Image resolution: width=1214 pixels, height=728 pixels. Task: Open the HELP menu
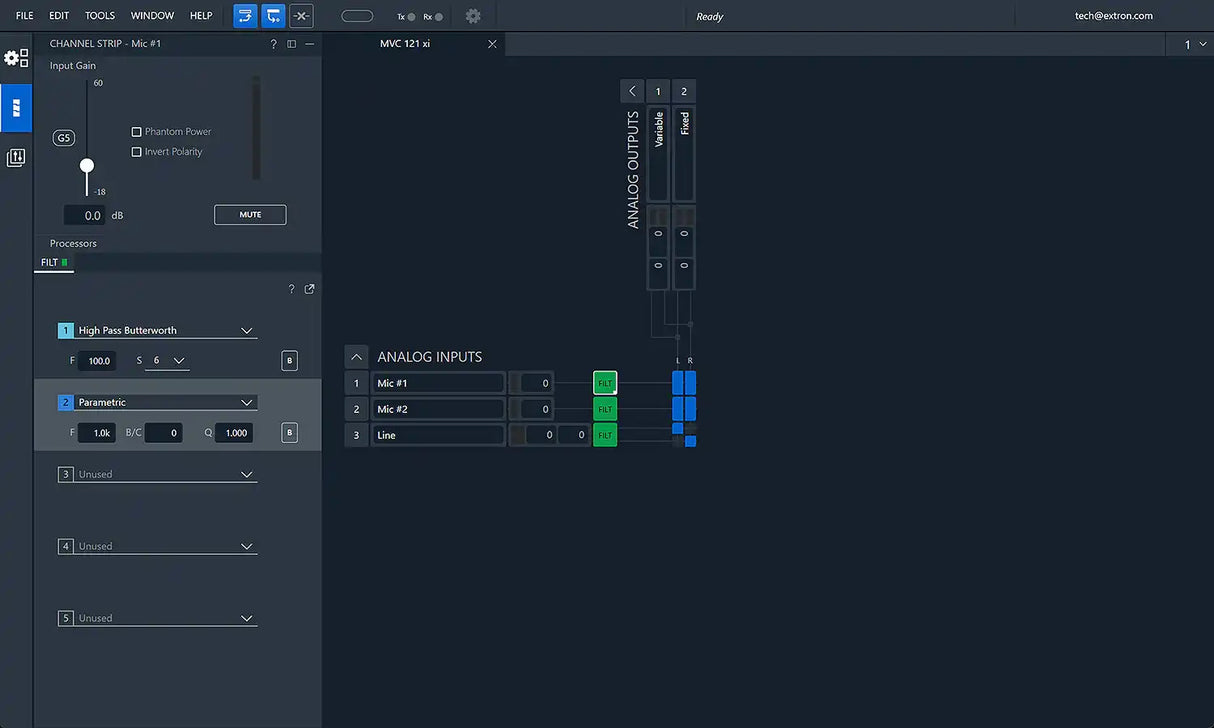201,16
